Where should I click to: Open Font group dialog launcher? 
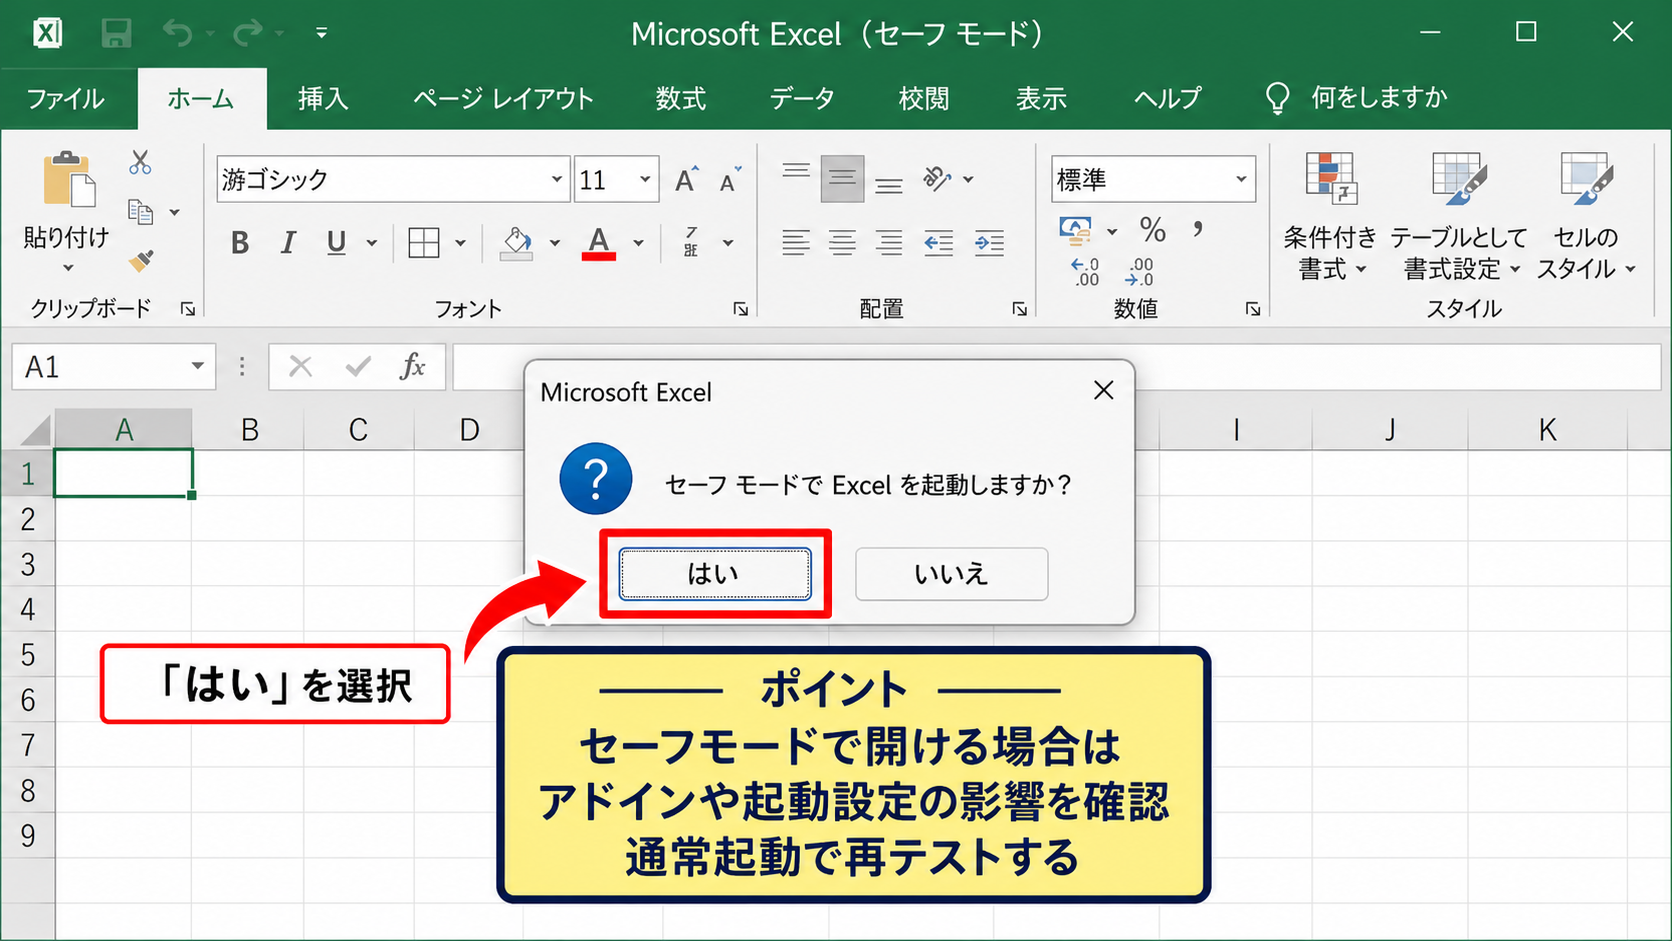pyautogui.click(x=740, y=309)
